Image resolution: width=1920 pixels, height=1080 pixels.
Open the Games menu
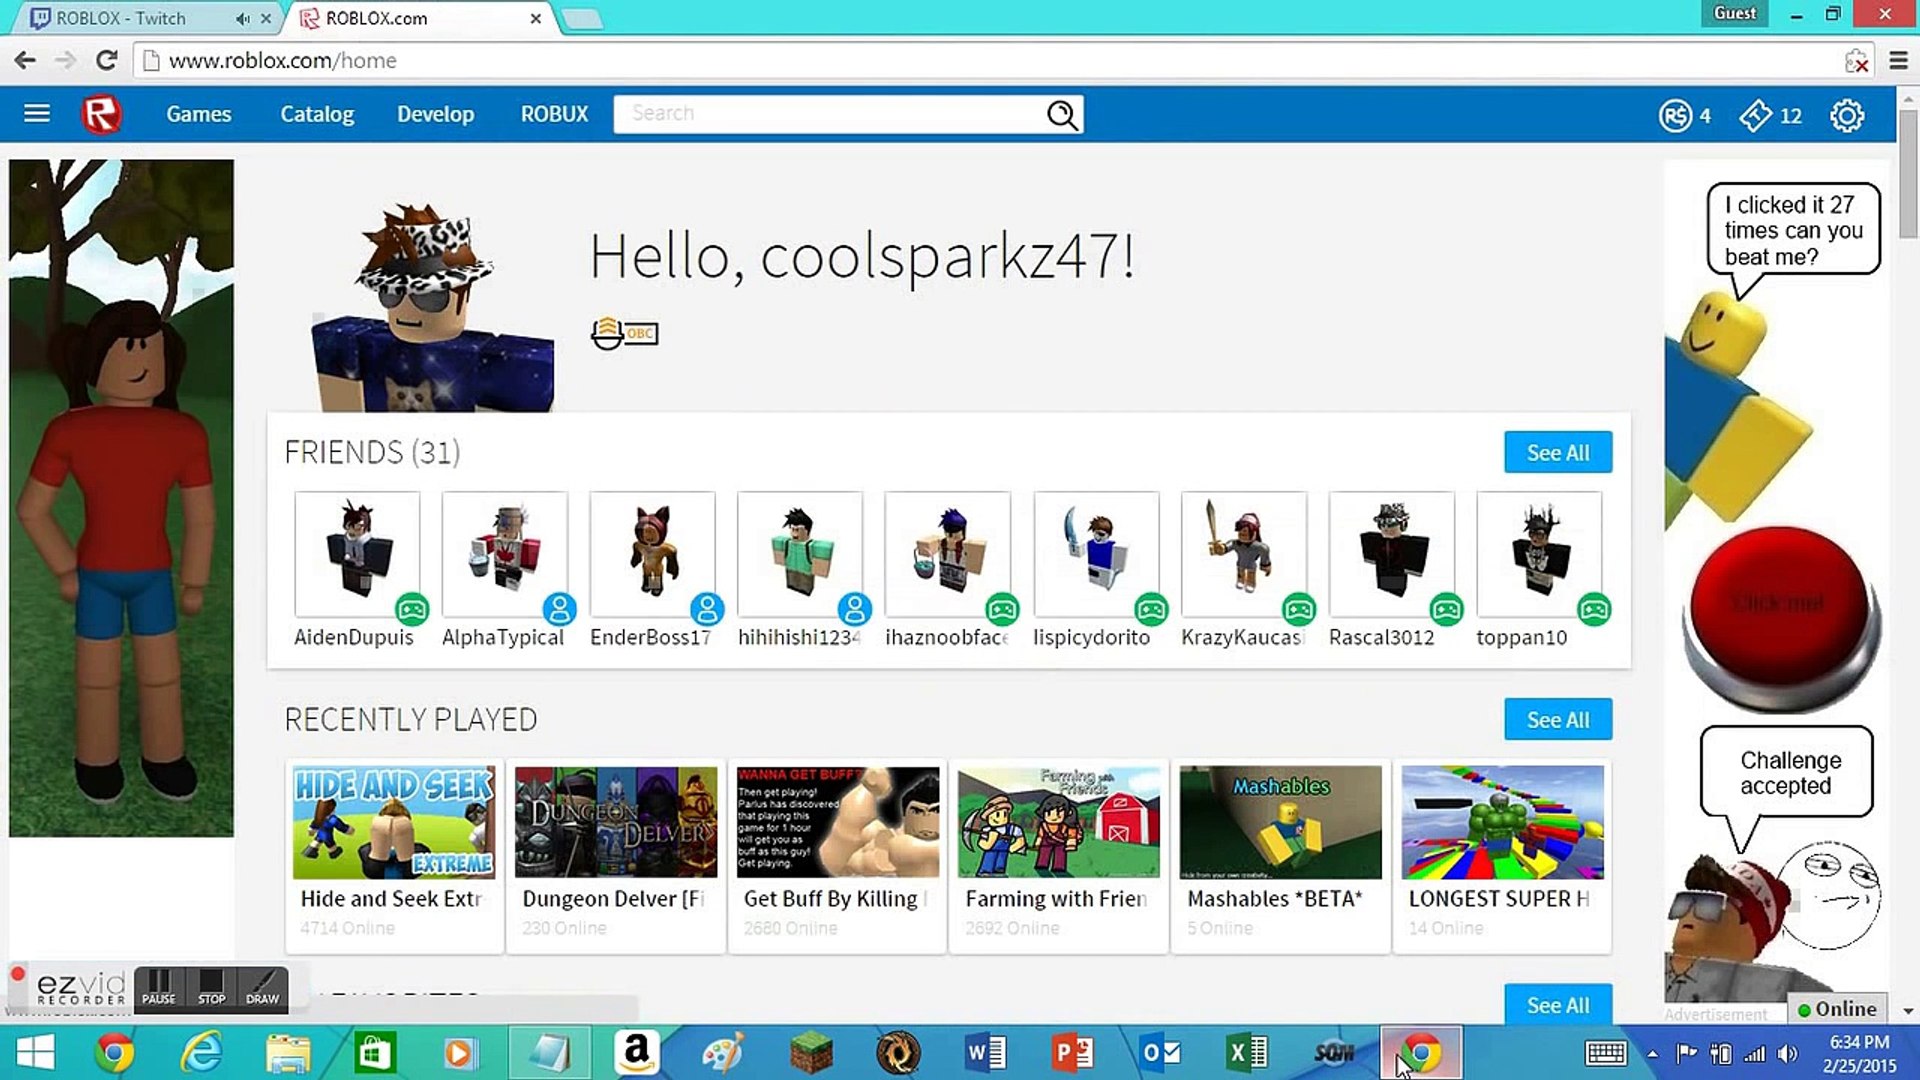click(198, 114)
